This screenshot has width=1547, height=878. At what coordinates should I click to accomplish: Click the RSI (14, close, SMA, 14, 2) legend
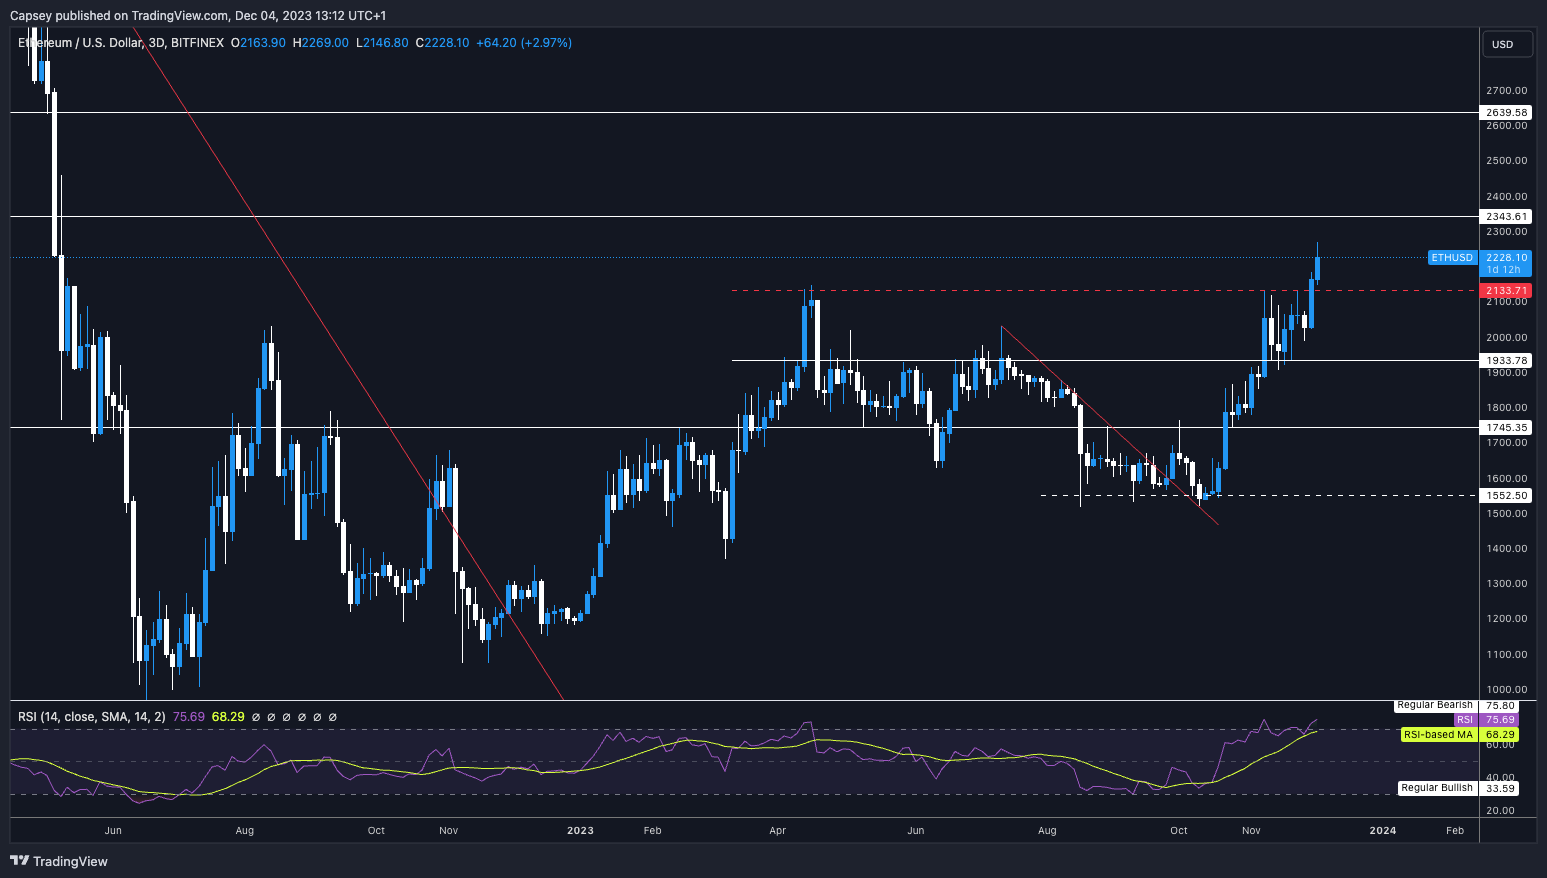92,716
